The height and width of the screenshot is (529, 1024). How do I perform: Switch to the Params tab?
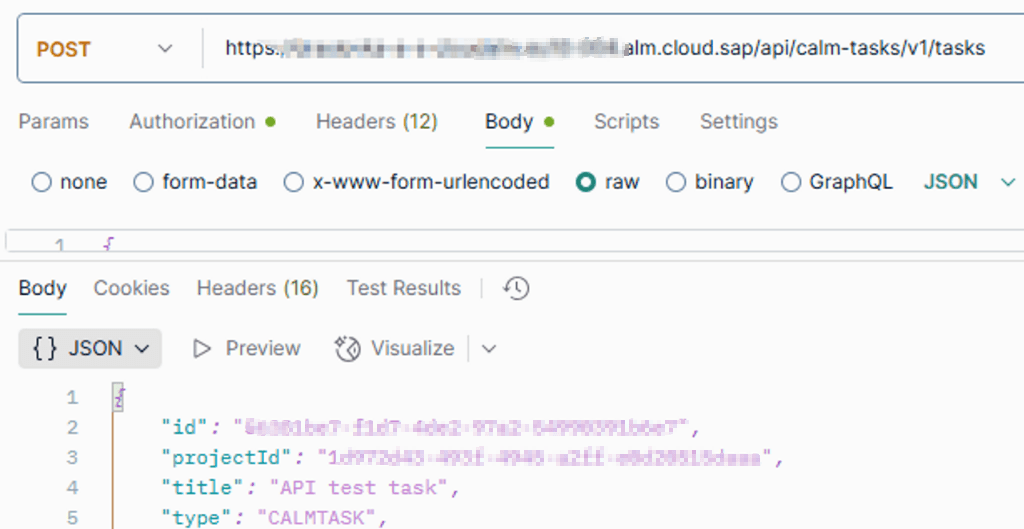54,121
